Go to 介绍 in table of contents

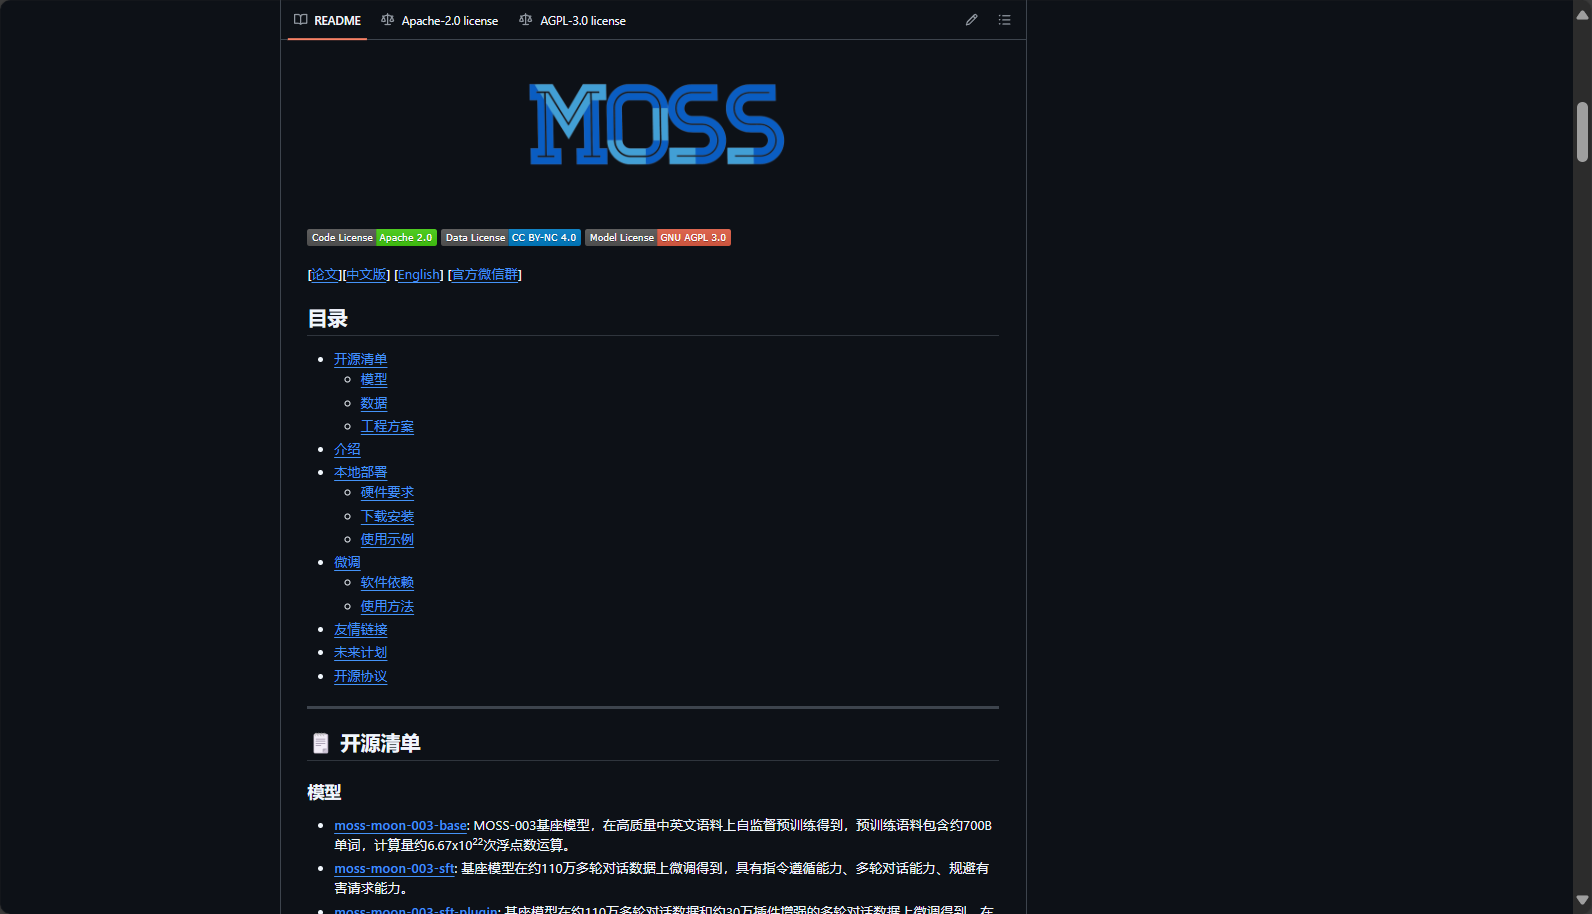[347, 450]
